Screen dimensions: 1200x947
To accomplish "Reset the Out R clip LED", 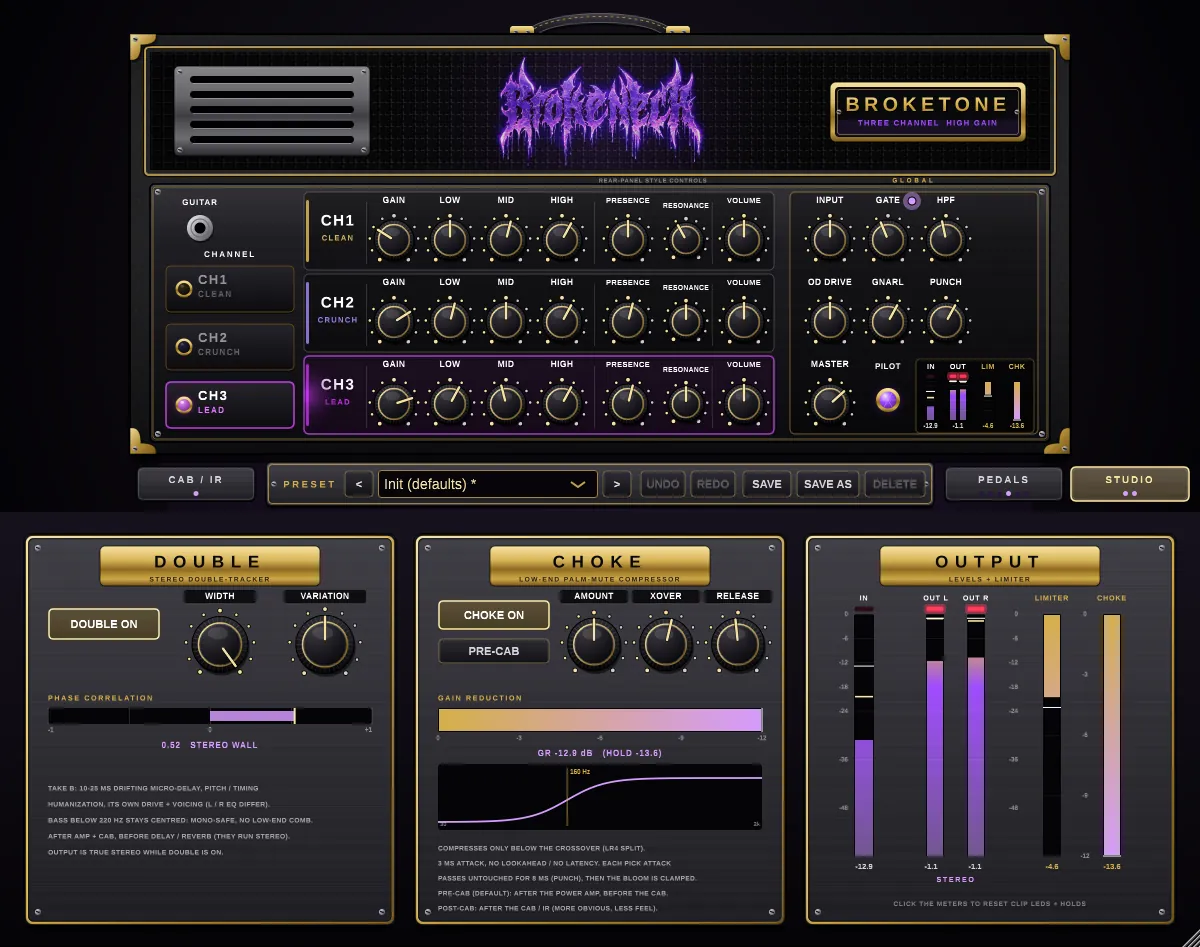I will click(976, 609).
